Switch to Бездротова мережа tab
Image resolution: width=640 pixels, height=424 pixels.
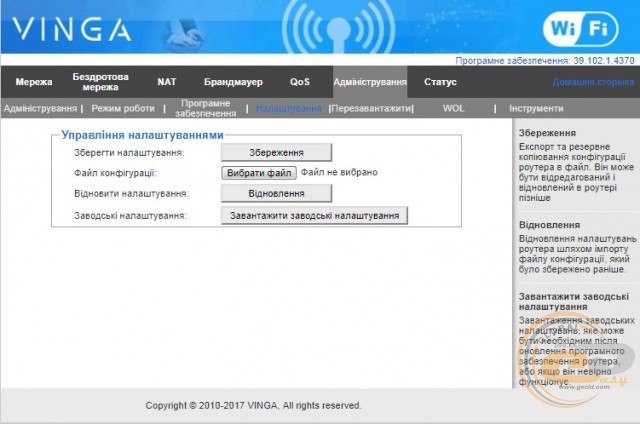[101, 82]
